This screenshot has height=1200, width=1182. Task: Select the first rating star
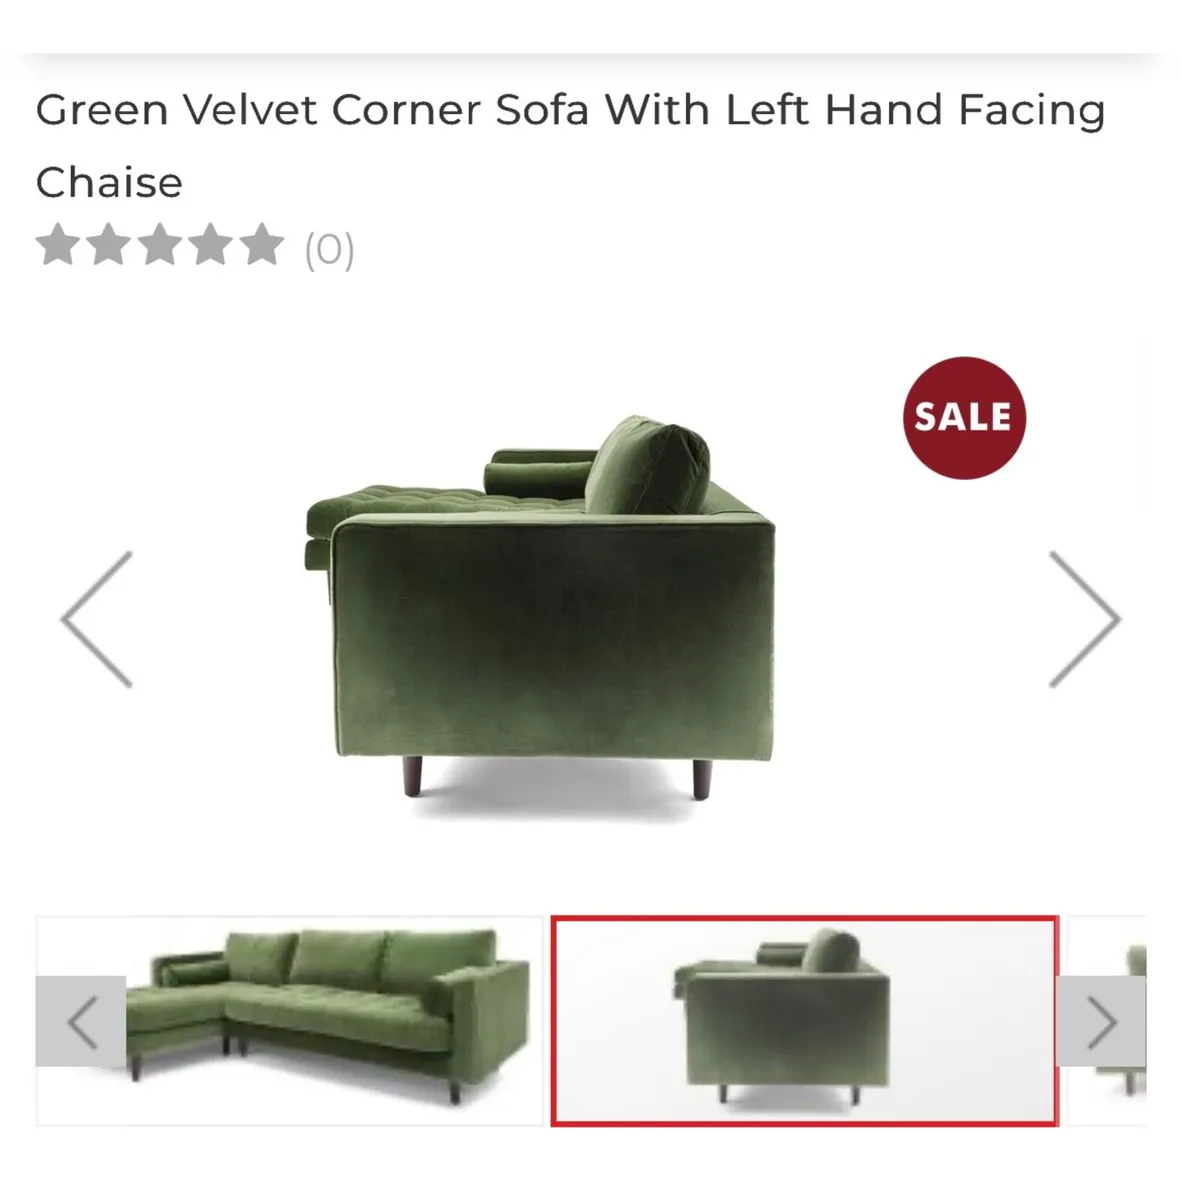click(x=58, y=245)
